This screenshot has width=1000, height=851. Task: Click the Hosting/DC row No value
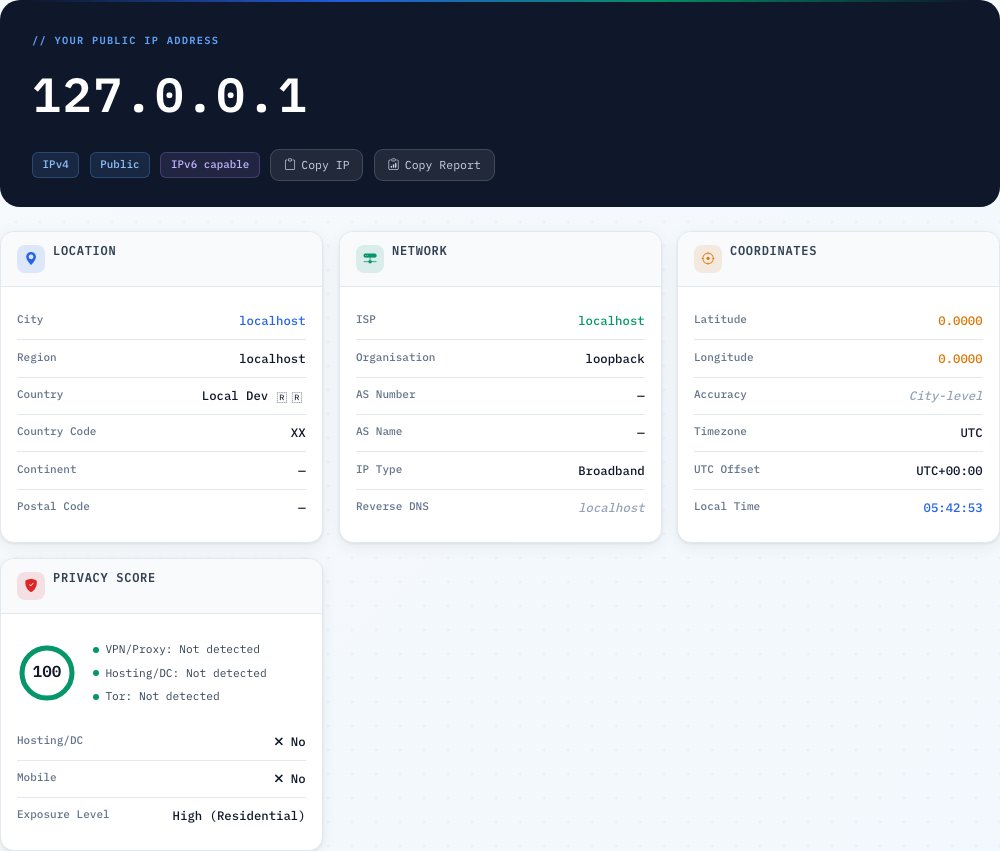pos(290,742)
